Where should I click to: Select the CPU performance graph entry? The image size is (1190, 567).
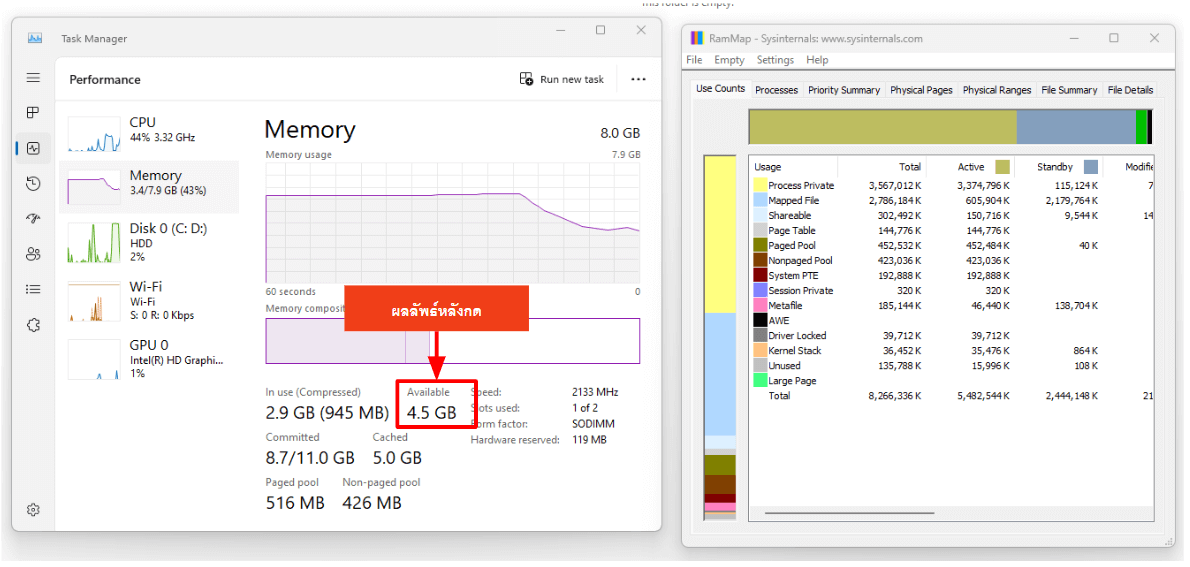148,133
